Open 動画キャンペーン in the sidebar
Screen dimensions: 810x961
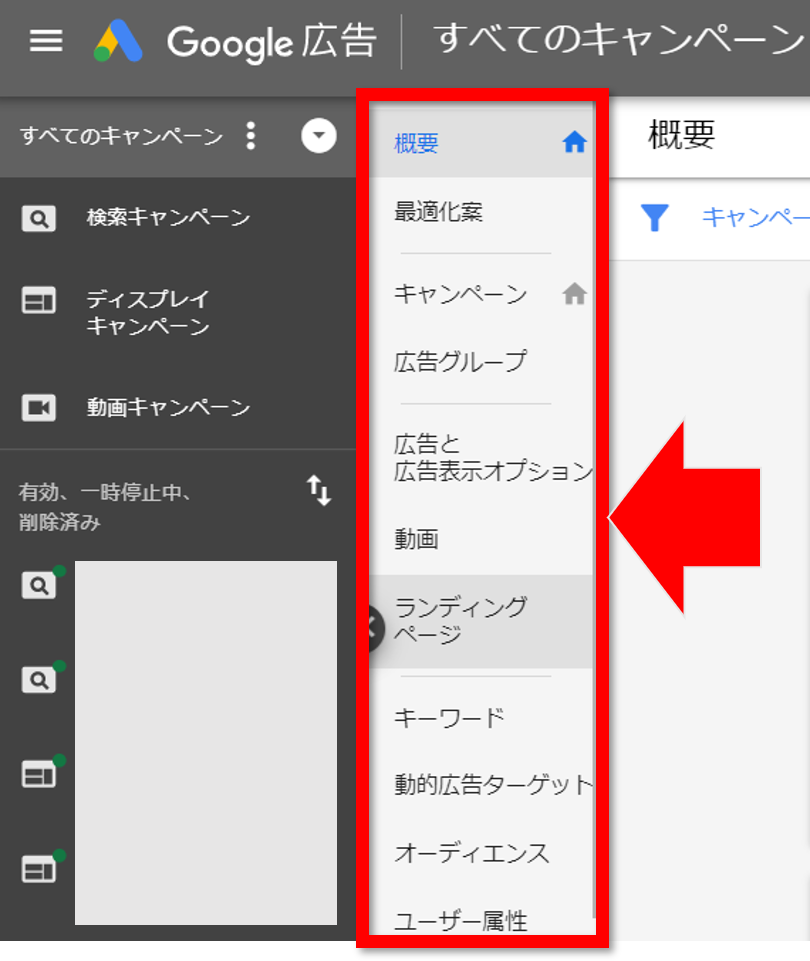tap(168, 408)
